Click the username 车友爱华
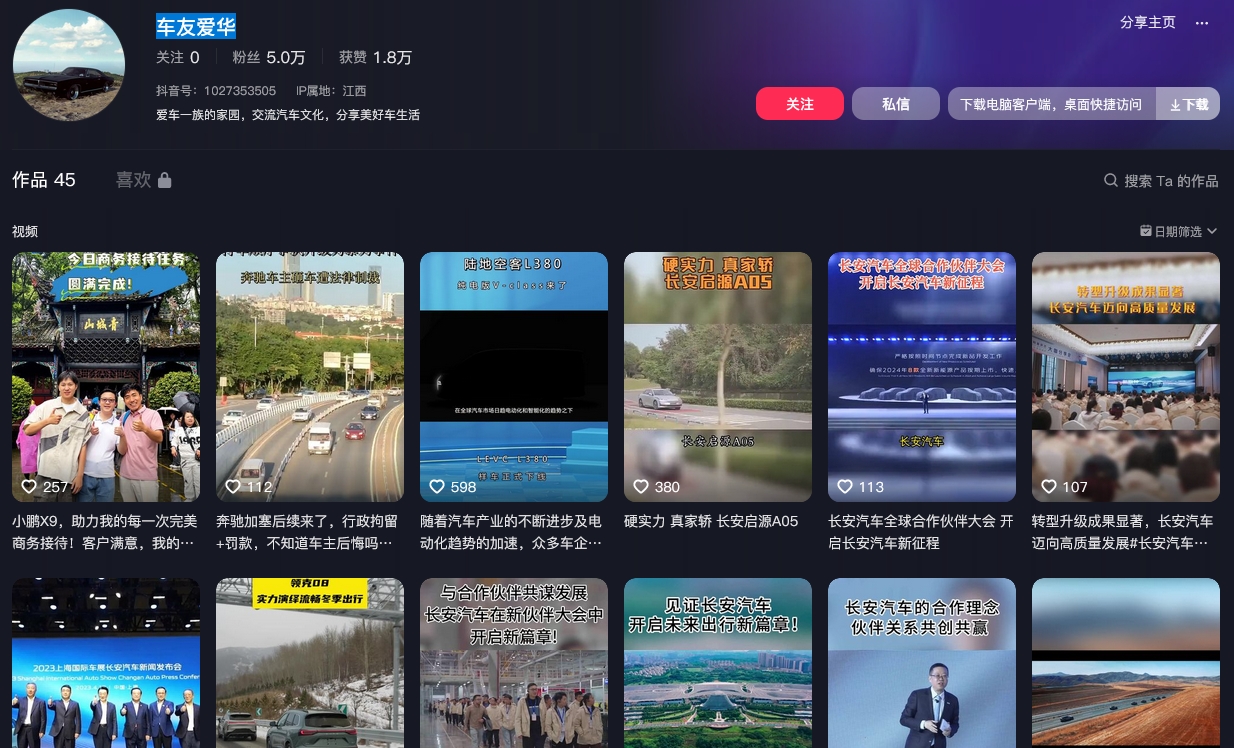 pyautogui.click(x=196, y=27)
